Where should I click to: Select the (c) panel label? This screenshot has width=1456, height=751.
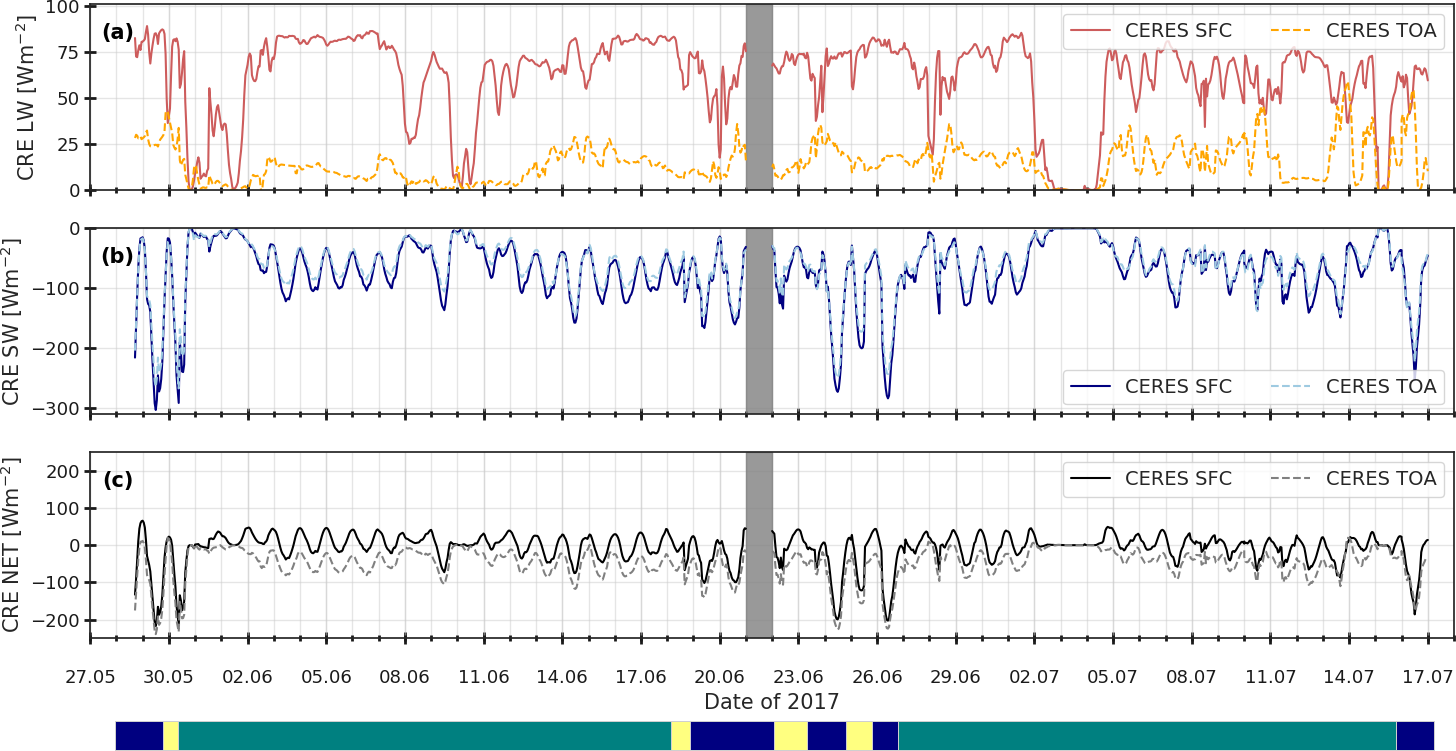coord(117,480)
